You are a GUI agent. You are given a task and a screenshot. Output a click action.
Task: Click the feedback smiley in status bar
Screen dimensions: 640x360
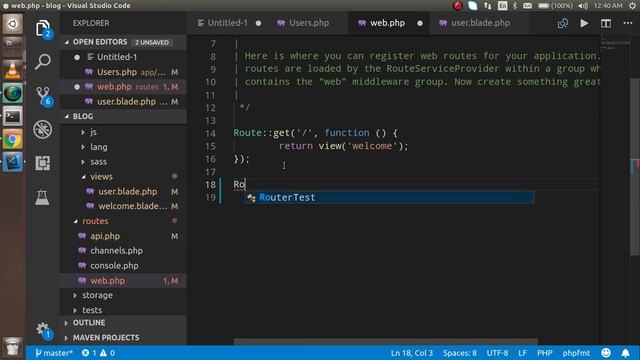pyautogui.click(x=606, y=353)
